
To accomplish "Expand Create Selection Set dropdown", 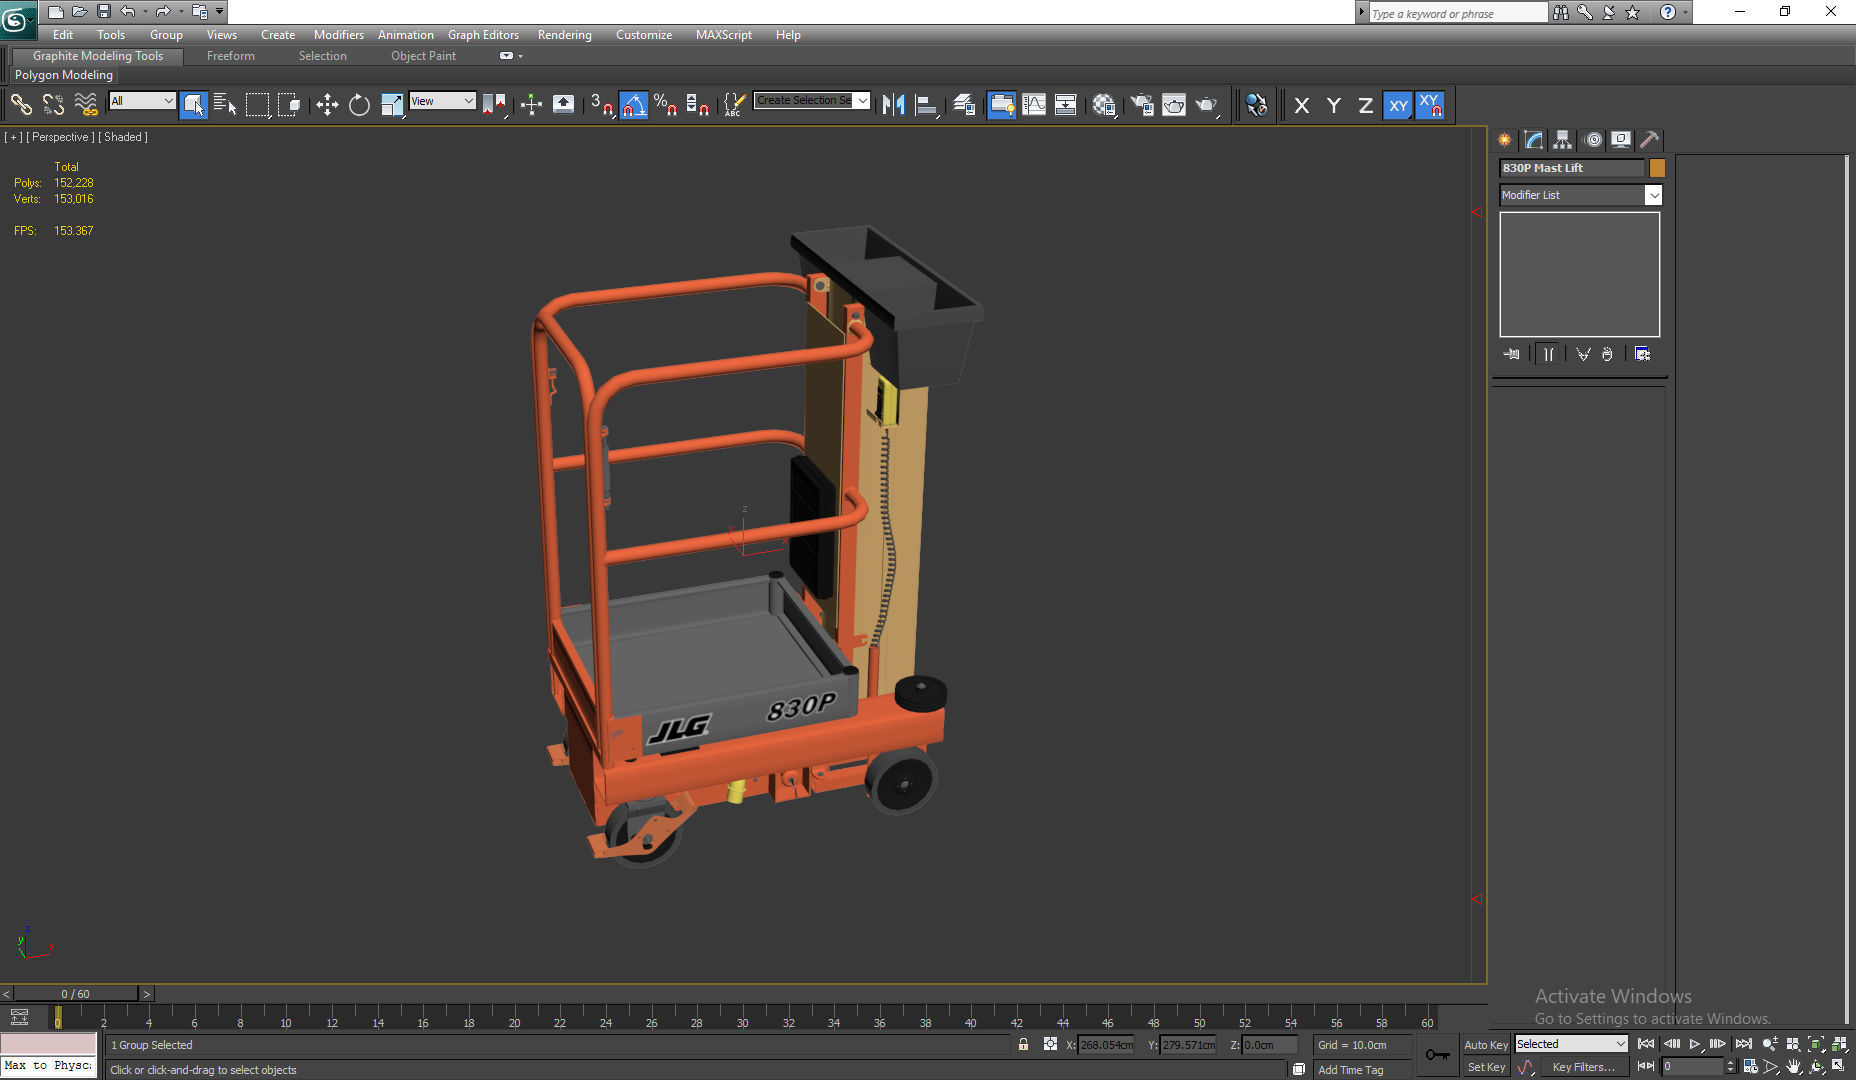I will [862, 100].
